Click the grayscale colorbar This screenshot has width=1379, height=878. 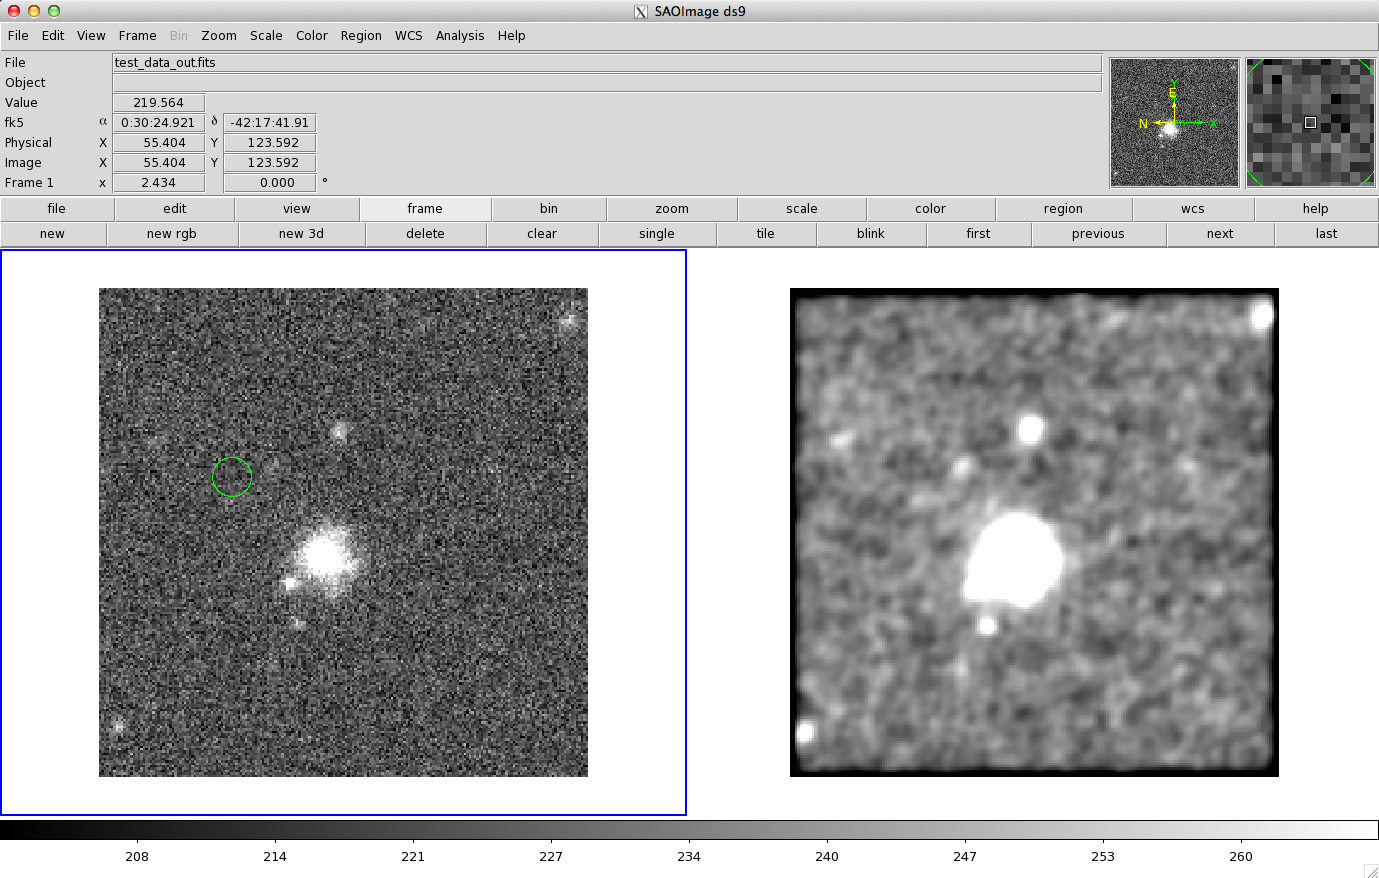point(689,830)
